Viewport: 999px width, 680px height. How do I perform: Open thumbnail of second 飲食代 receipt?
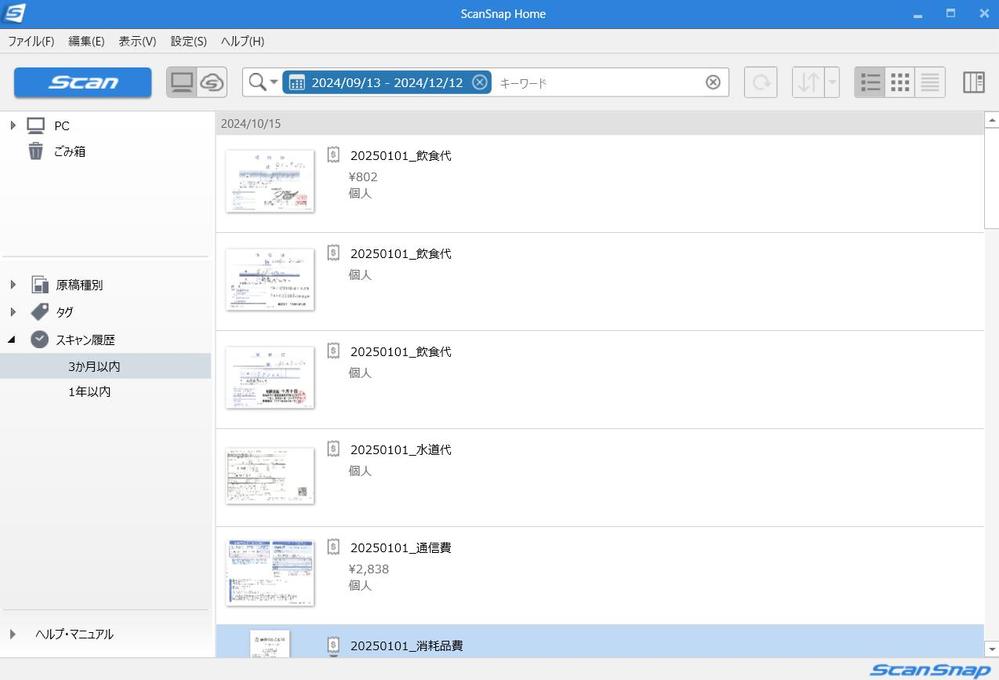click(270, 280)
